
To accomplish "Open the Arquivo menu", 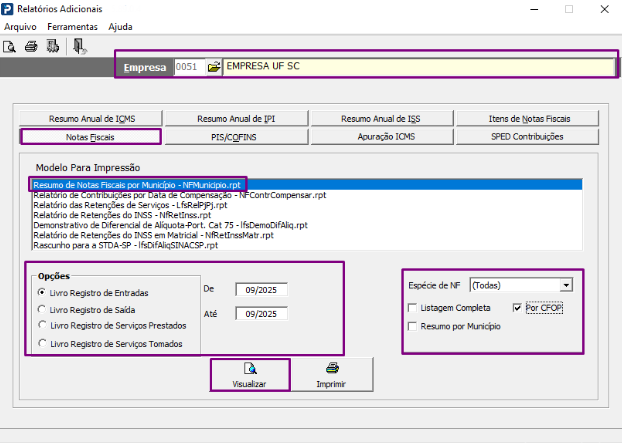I will [x=21, y=25].
